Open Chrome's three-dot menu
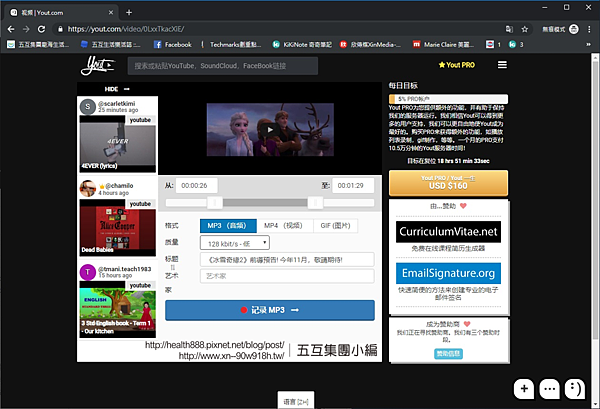Screen dimensions: 600x409 pyautogui.click(x=589, y=29)
